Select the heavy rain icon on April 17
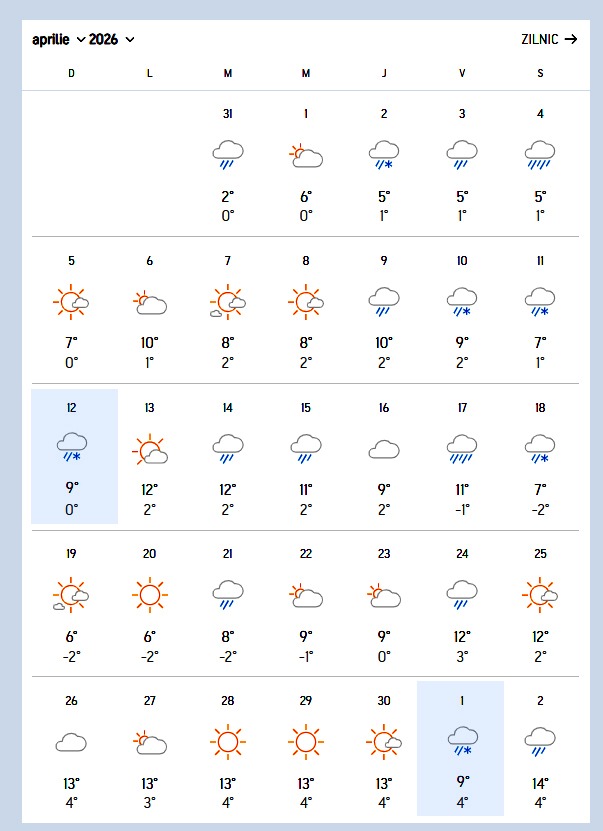The width and height of the screenshot is (603, 831). 462,449
